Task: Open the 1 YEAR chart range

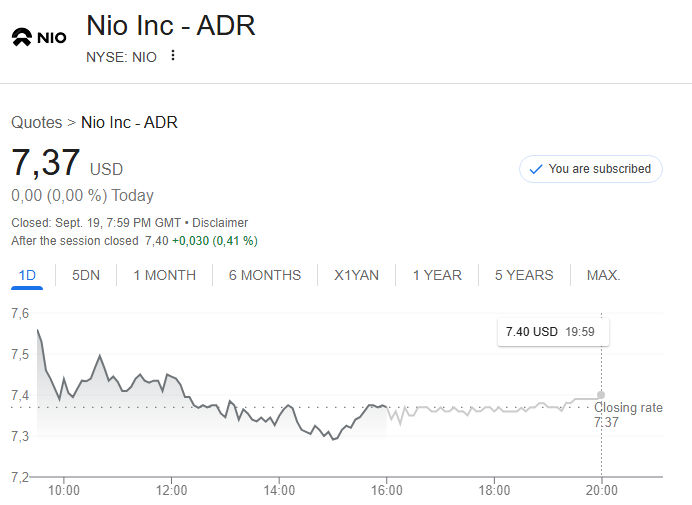Action: coord(437,275)
